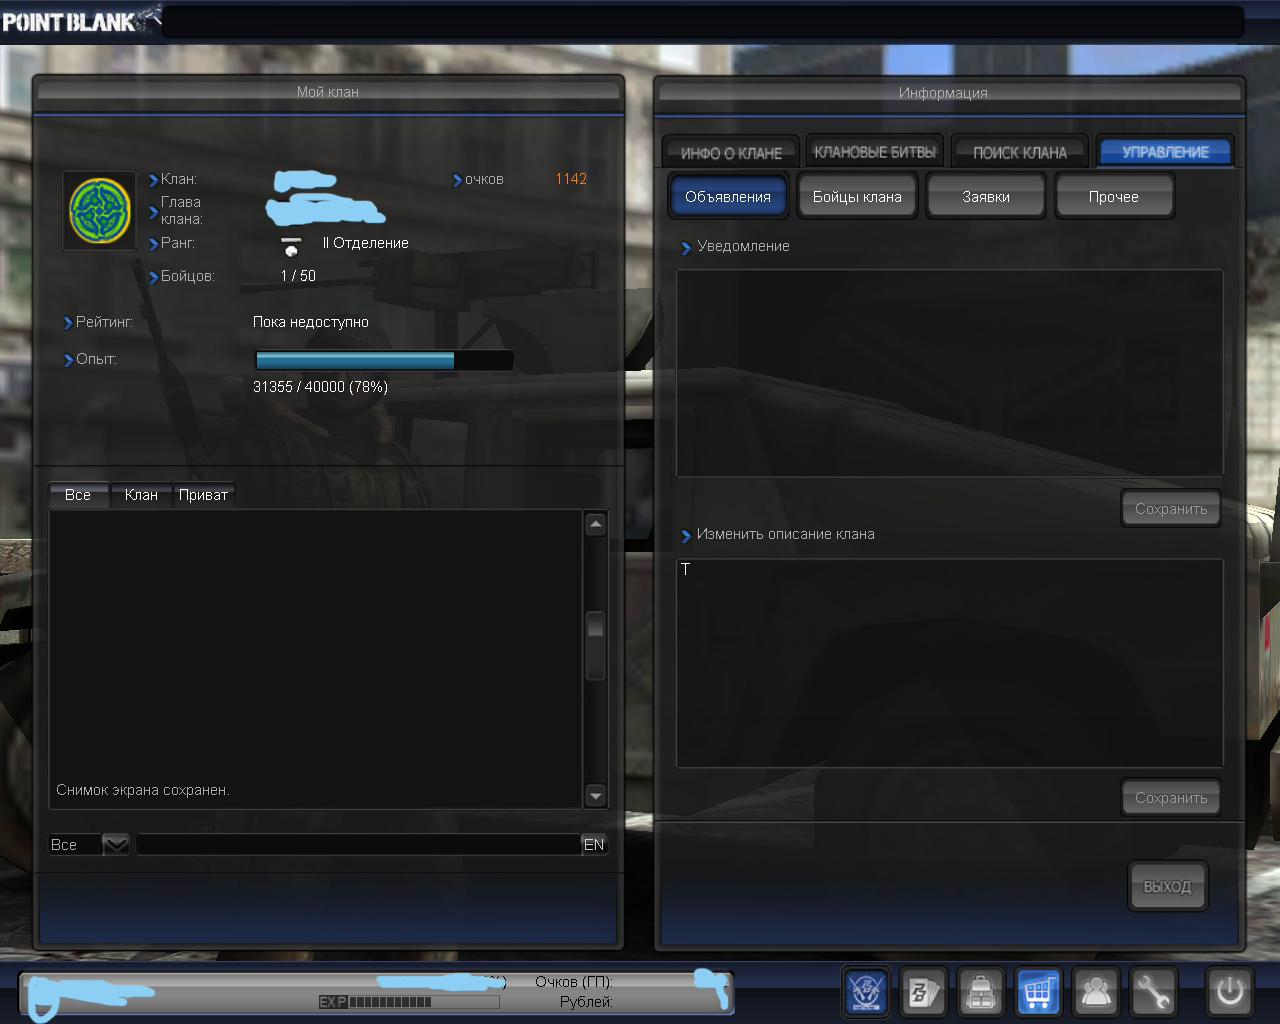The width and height of the screenshot is (1280, 1024).
Task: Open the PB cards icon
Action: point(923,992)
